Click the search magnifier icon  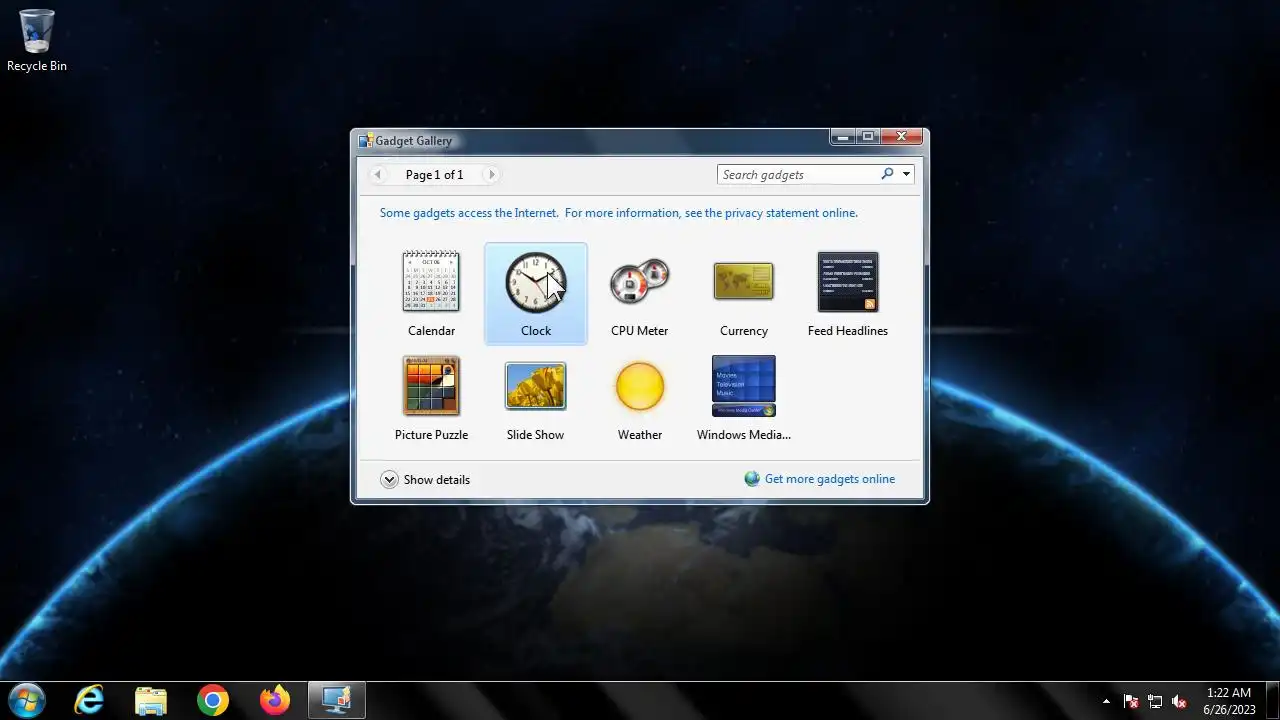pyautogui.click(x=887, y=174)
